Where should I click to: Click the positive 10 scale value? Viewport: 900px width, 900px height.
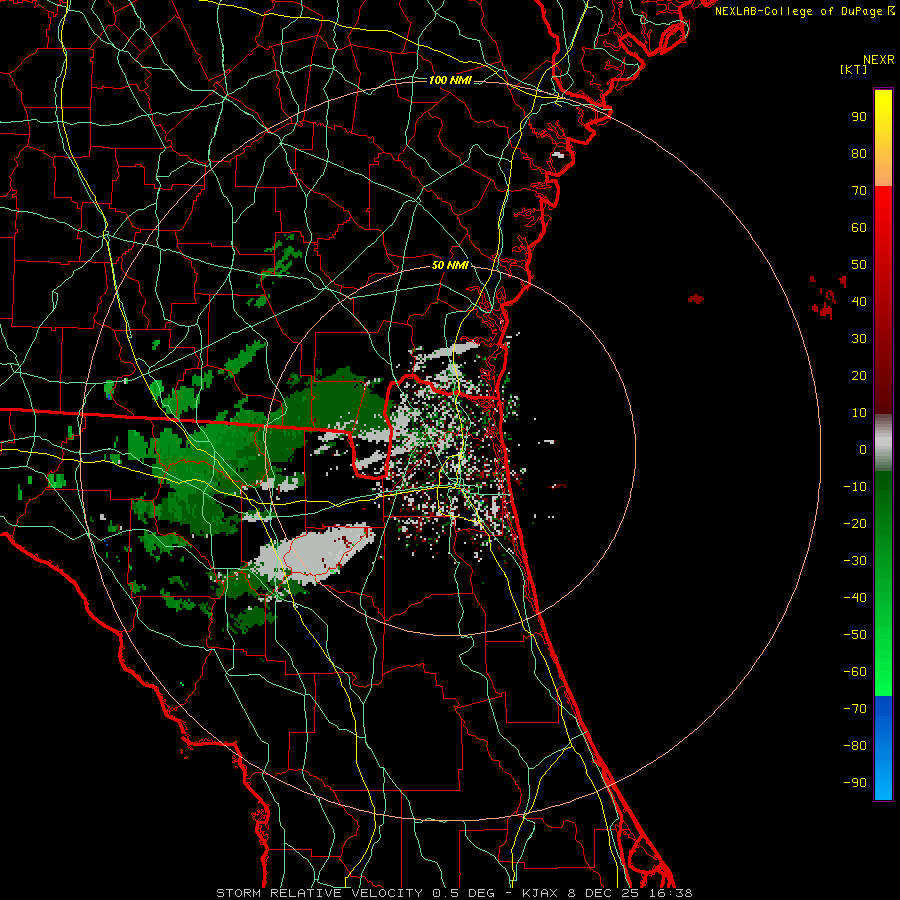click(859, 413)
